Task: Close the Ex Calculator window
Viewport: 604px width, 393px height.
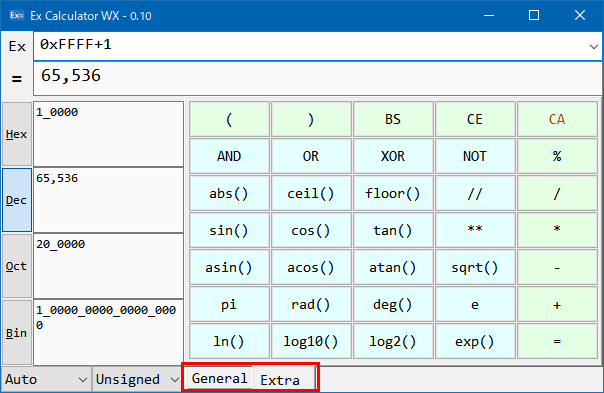Action: pyautogui.click(x=580, y=15)
